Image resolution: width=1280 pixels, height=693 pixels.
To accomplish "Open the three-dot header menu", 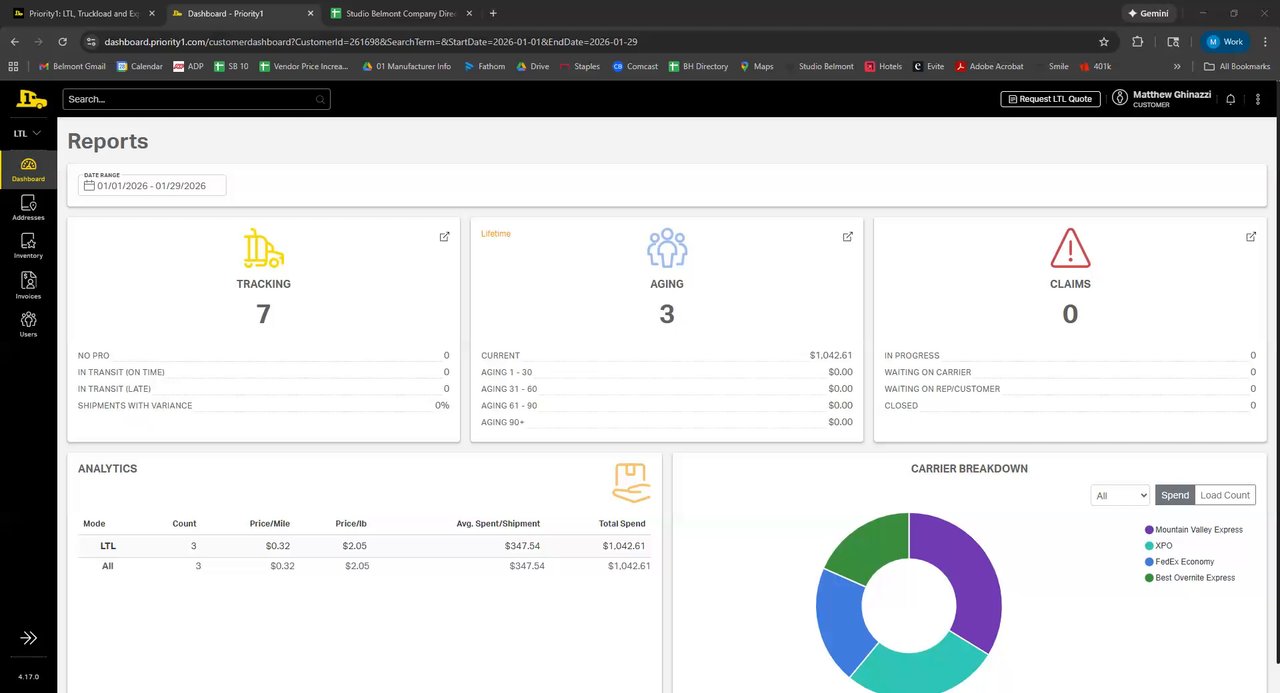I will click(x=1258, y=99).
